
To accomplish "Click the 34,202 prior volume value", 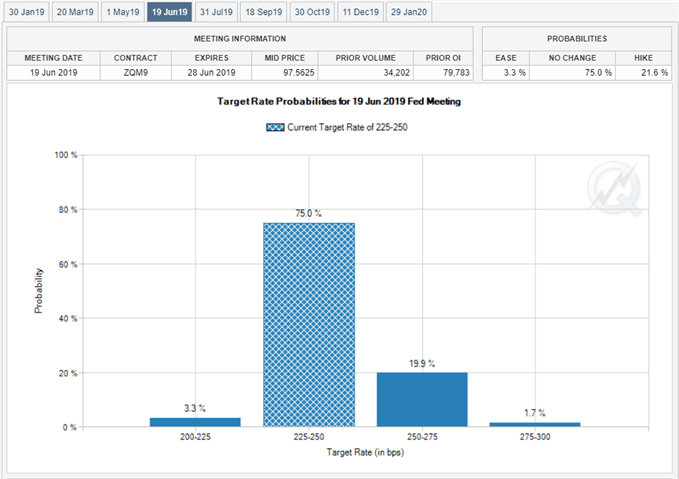I will tap(396, 73).
